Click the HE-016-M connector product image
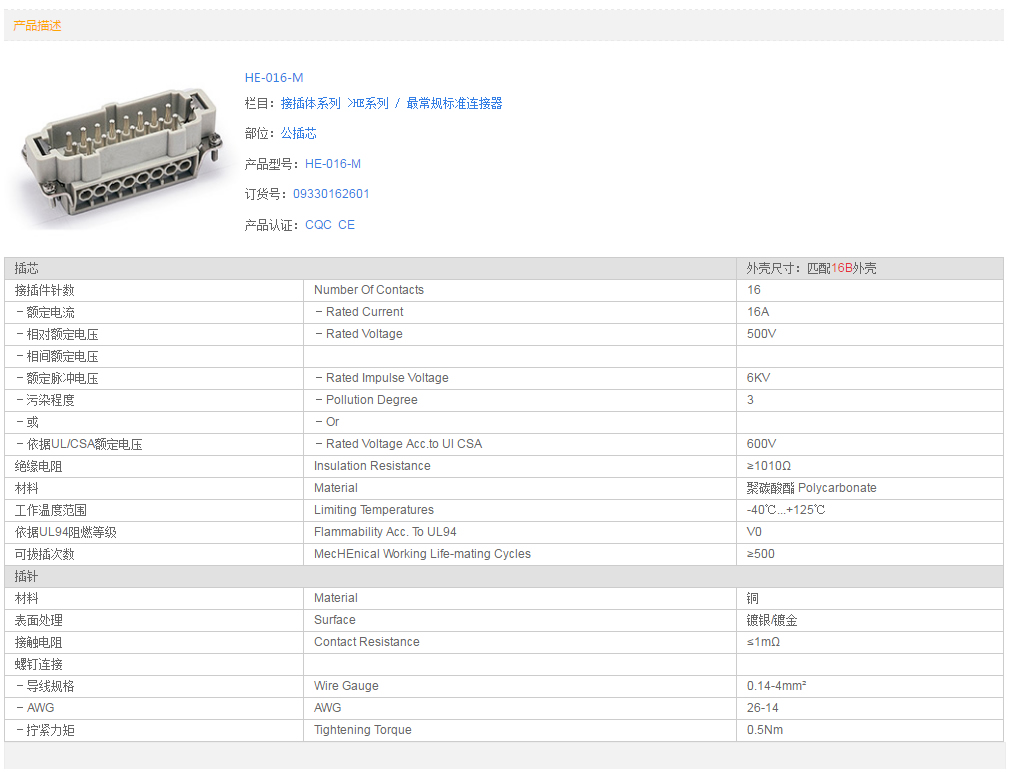The height and width of the screenshot is (774, 1009). click(x=122, y=151)
